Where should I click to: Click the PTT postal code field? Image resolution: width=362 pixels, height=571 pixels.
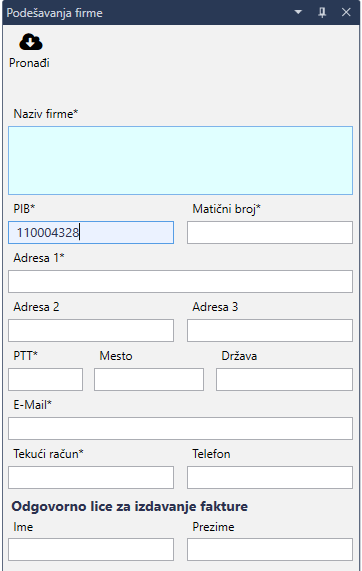click(x=46, y=379)
